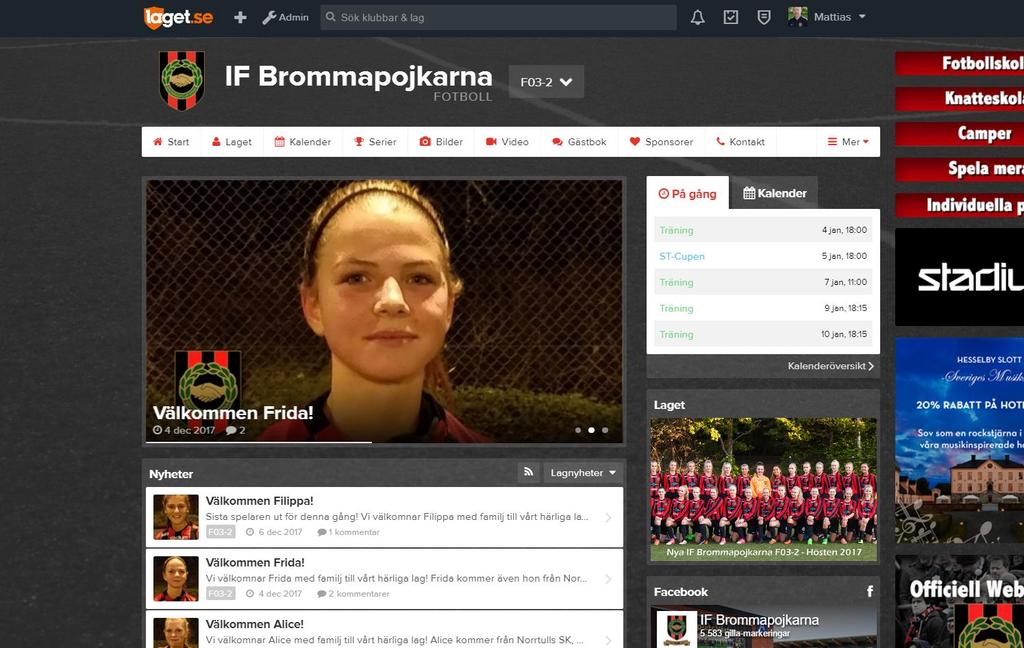1024x648 pixels.
Task: Open F03-2 team selector dropdown
Action: tap(546, 82)
